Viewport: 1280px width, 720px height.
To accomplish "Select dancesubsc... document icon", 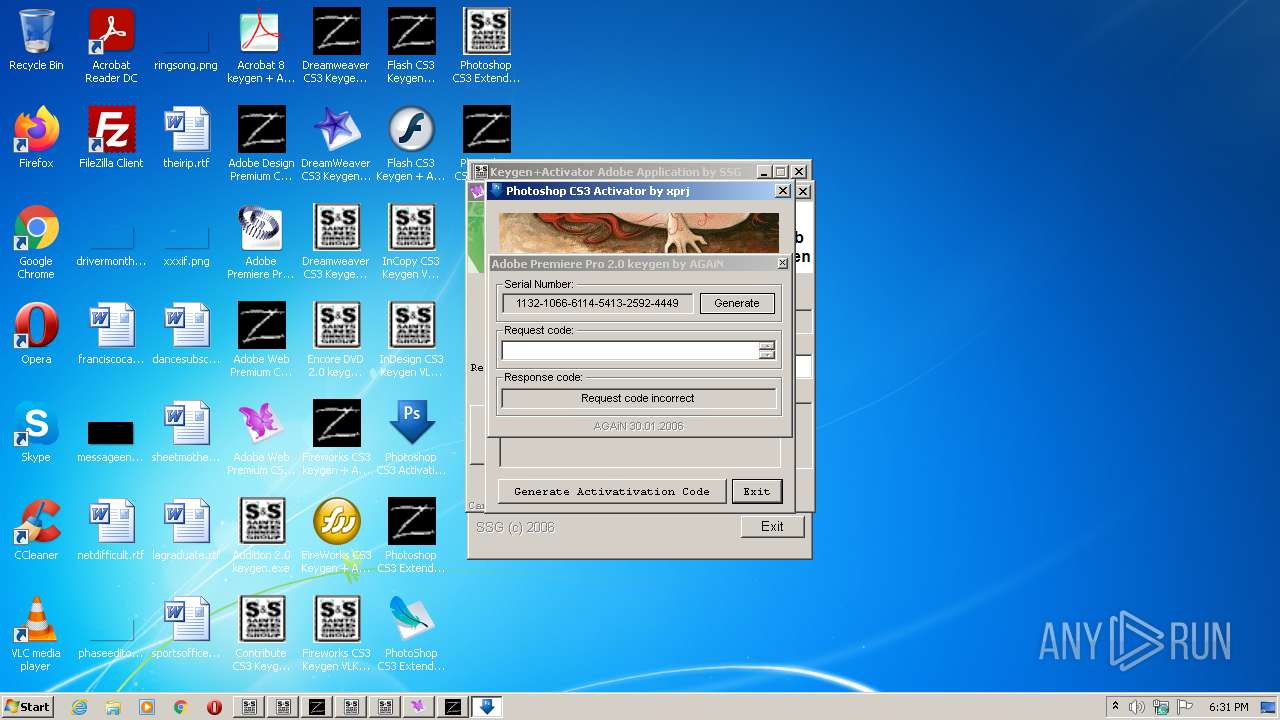I will coord(186,334).
